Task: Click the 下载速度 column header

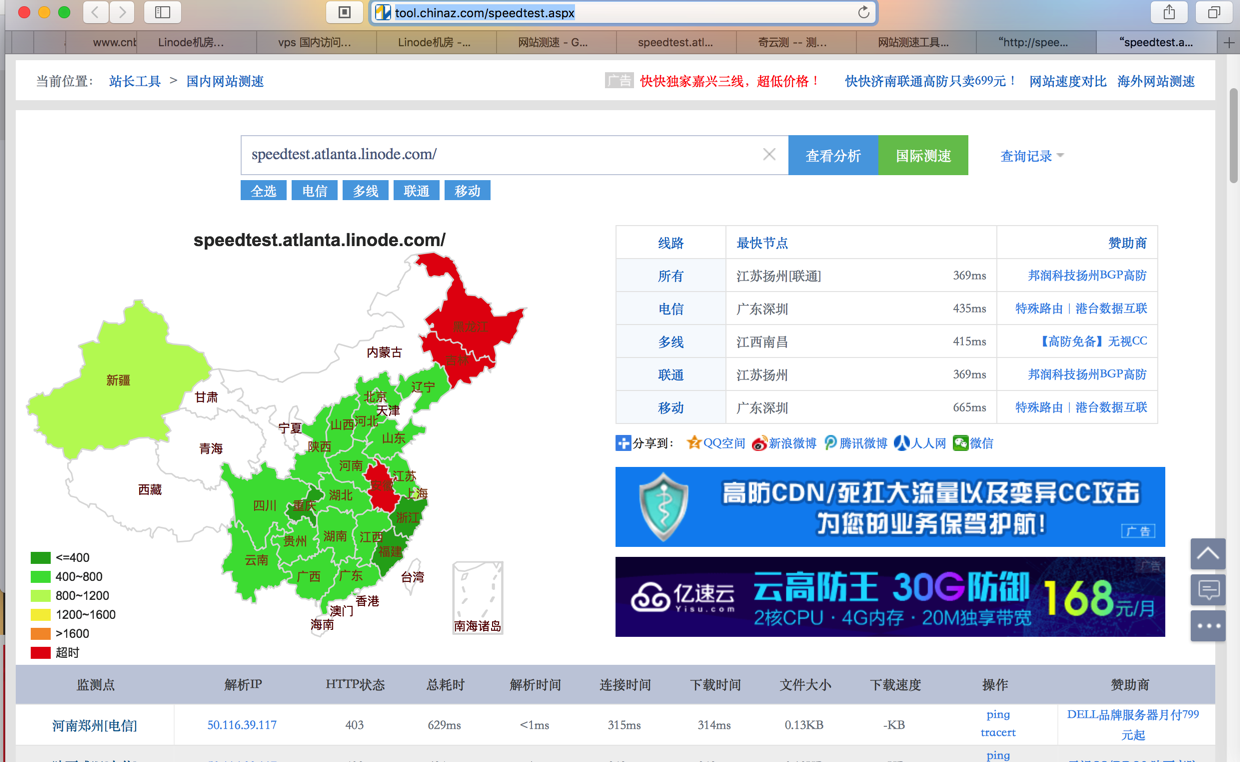Action: (x=895, y=685)
